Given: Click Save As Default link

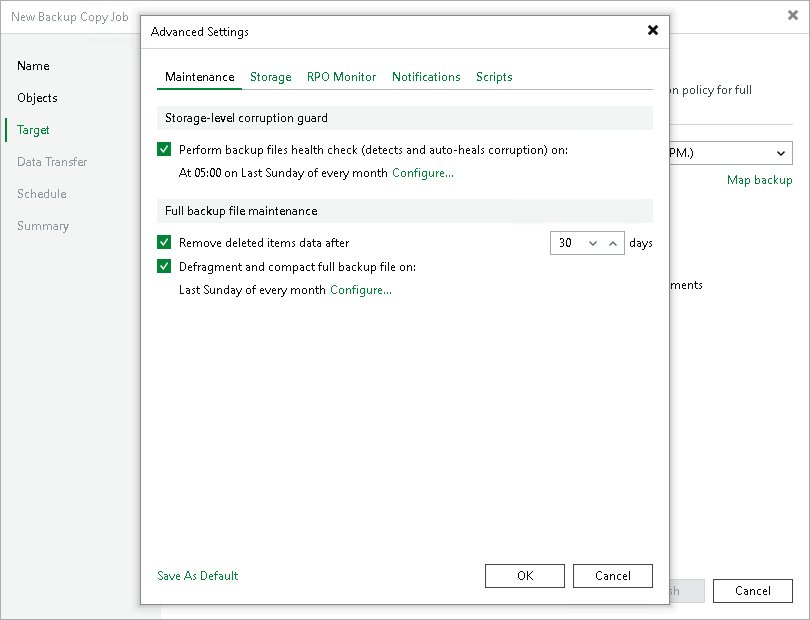Looking at the screenshot, I should (198, 576).
